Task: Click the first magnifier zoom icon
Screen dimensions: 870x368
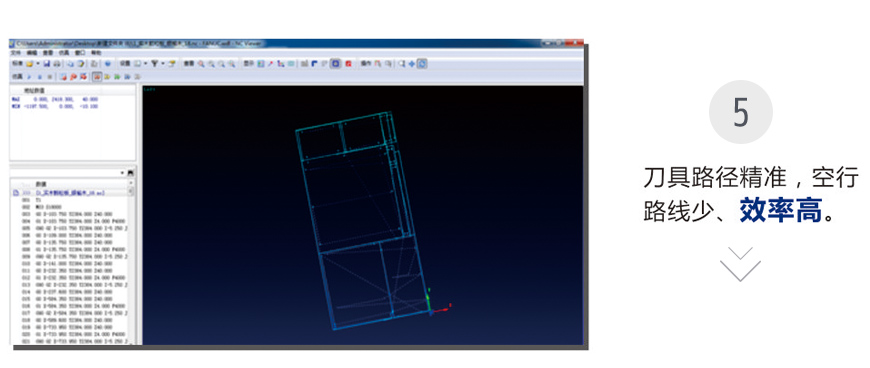Action: click(x=201, y=64)
